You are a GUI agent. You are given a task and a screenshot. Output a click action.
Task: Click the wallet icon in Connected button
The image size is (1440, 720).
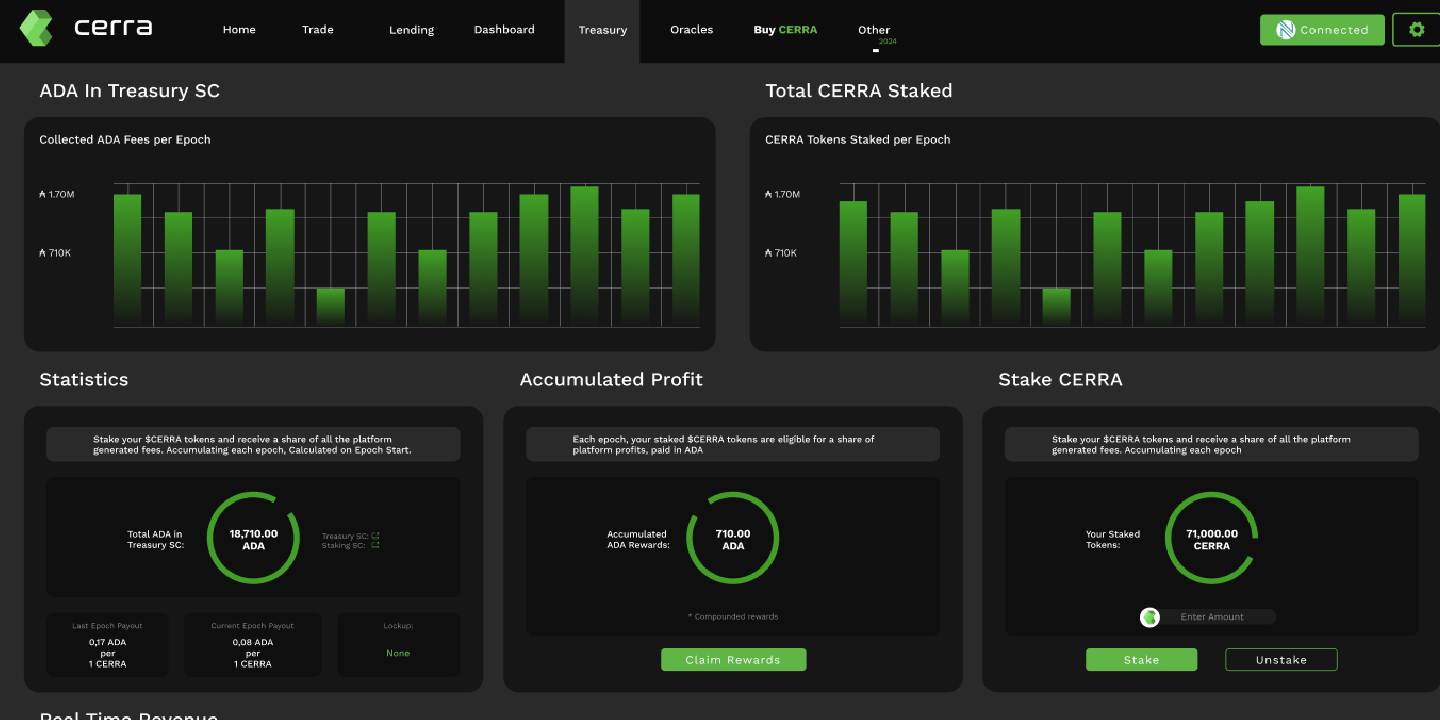1286,30
